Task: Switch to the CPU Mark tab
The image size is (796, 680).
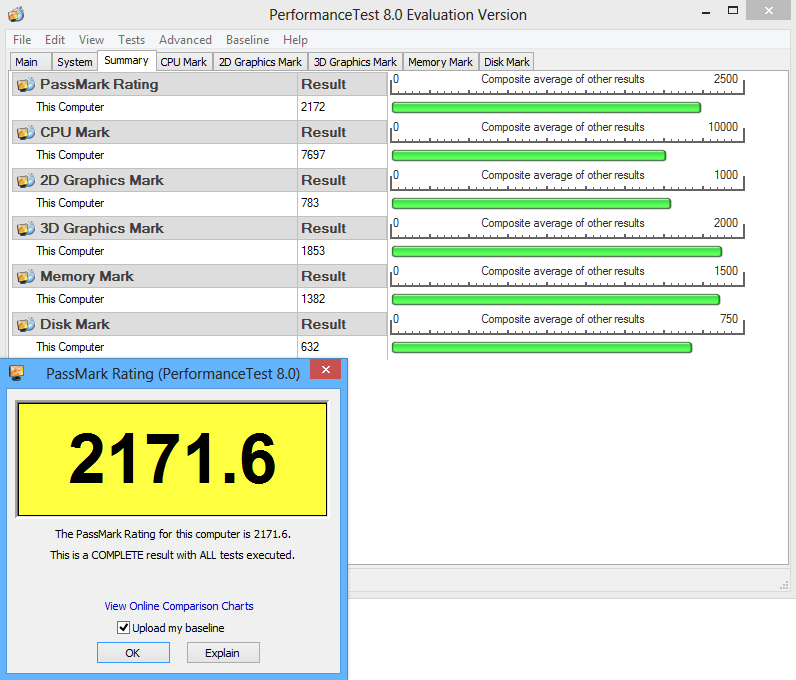Action: 184,62
